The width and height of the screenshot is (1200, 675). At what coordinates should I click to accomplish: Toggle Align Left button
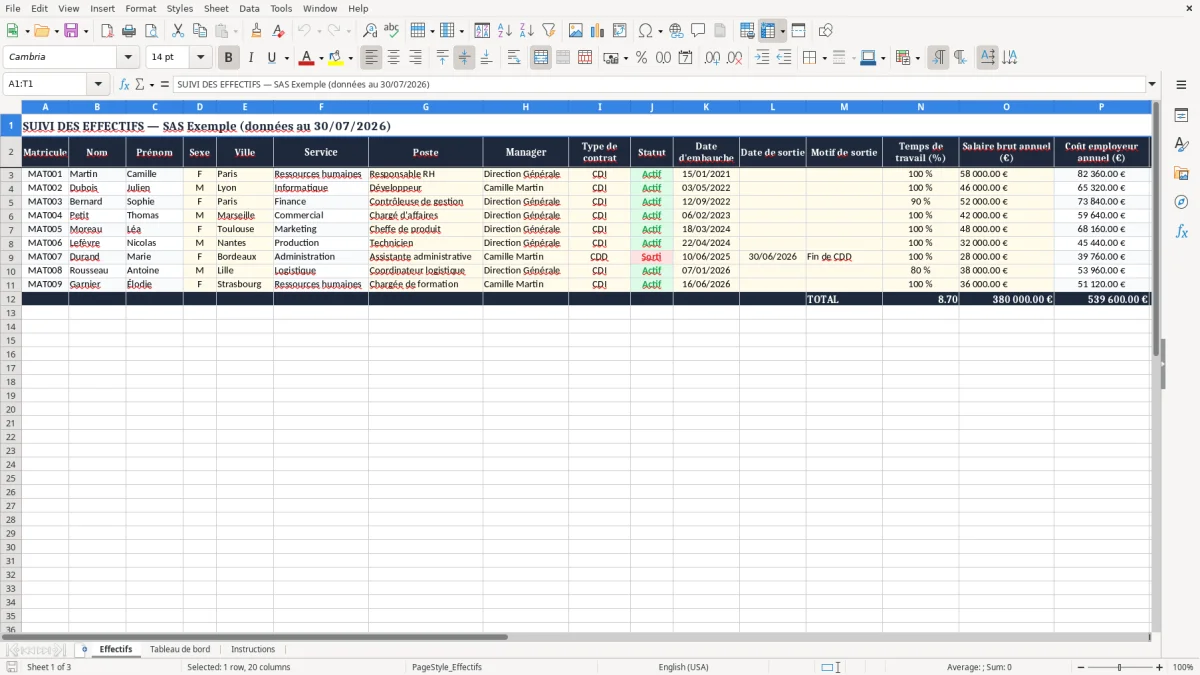tap(371, 58)
